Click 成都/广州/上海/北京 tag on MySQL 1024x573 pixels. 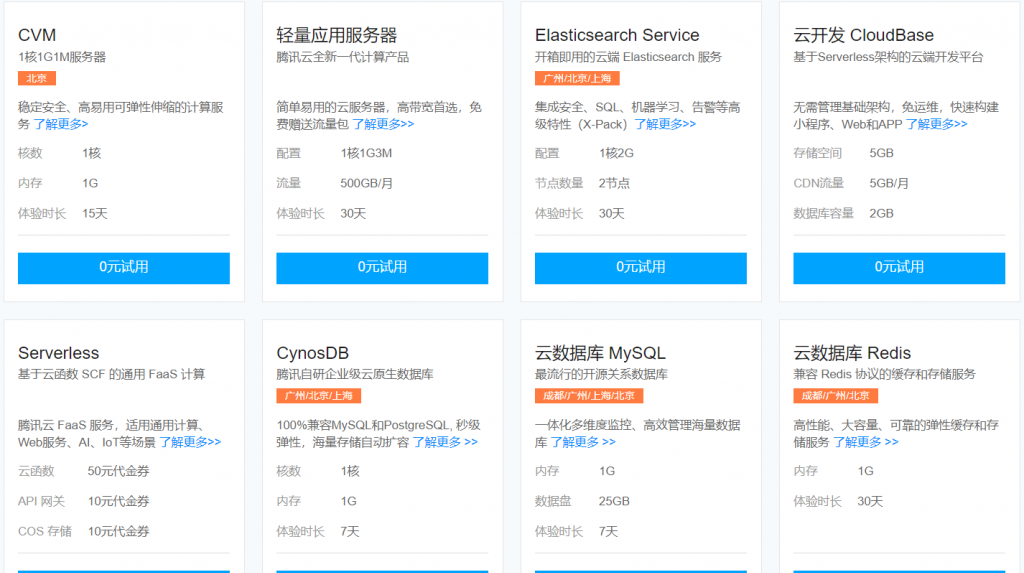click(589, 396)
